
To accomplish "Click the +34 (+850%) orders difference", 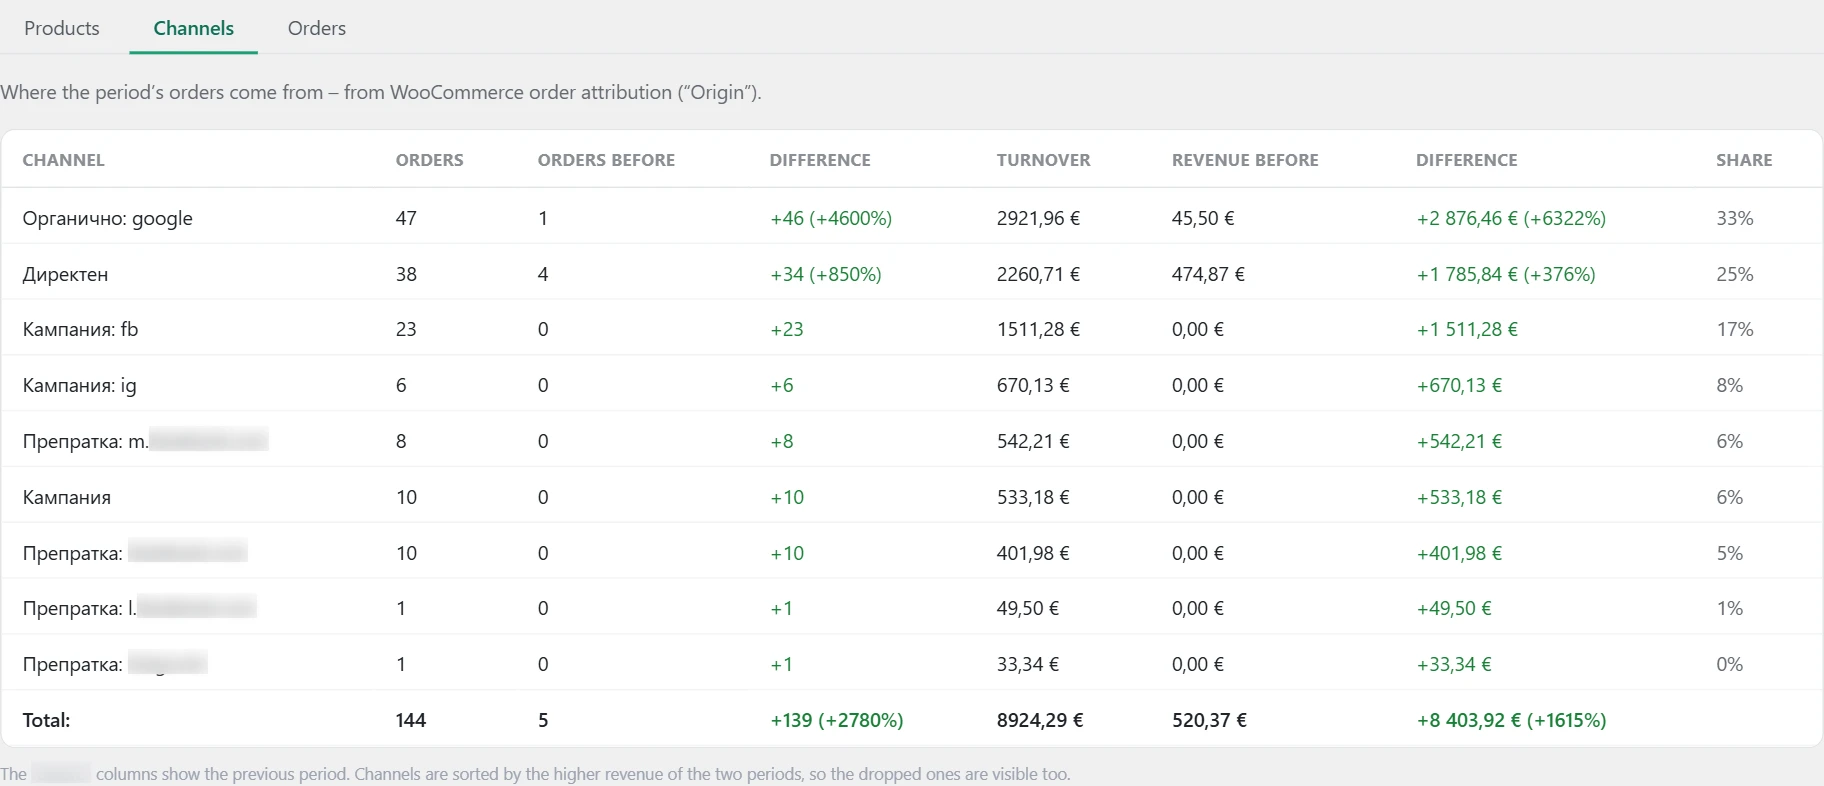I will [826, 274].
